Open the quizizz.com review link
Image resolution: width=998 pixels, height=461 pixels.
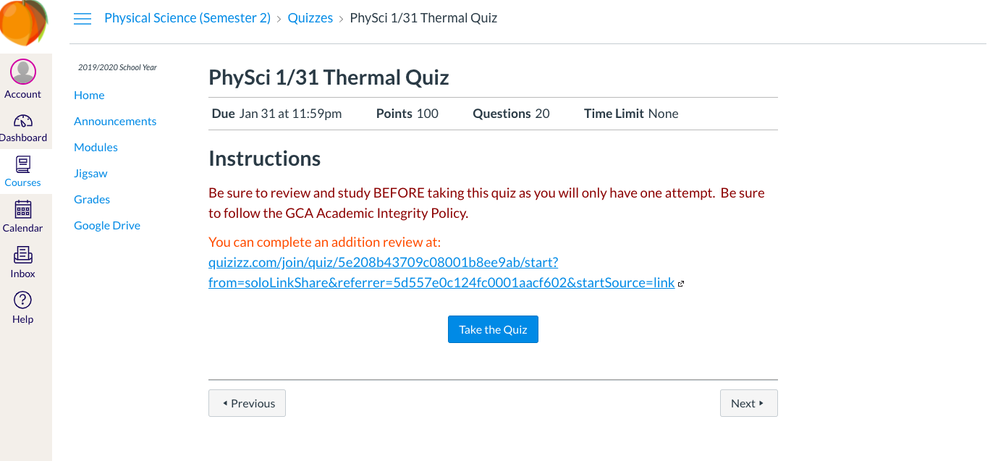(441, 273)
